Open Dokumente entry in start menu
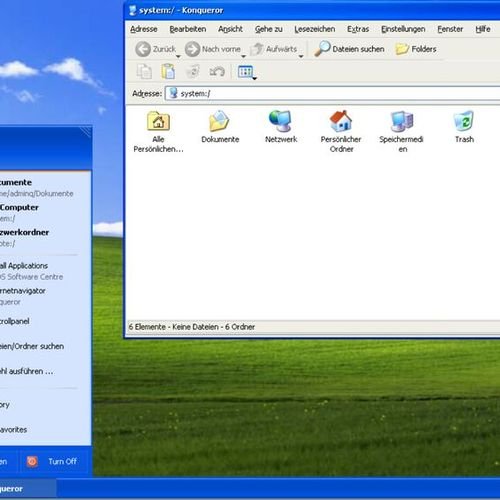 [x=39, y=188]
